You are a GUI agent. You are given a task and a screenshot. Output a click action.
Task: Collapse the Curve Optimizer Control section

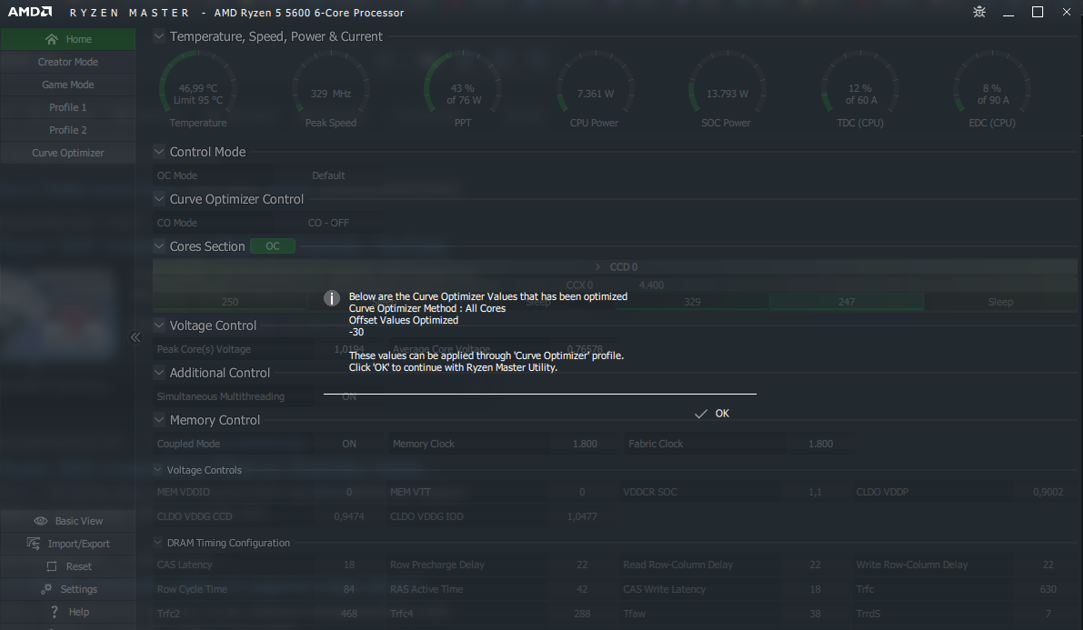tap(159, 199)
